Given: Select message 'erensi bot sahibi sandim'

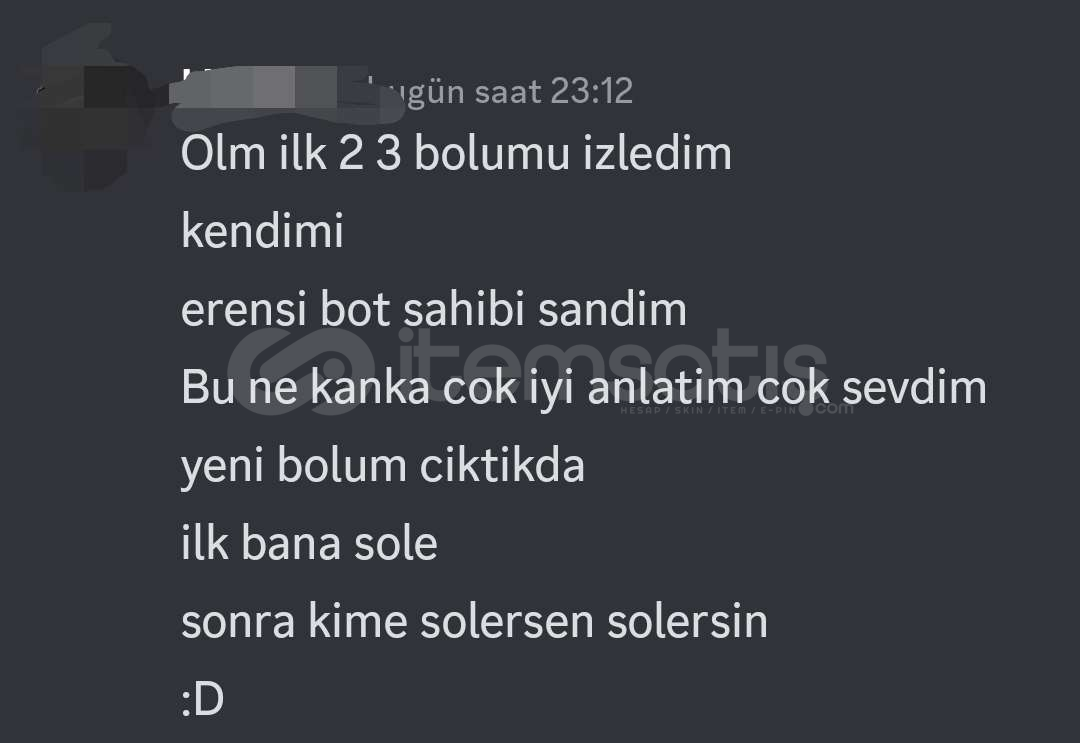Looking at the screenshot, I should coord(434,309).
